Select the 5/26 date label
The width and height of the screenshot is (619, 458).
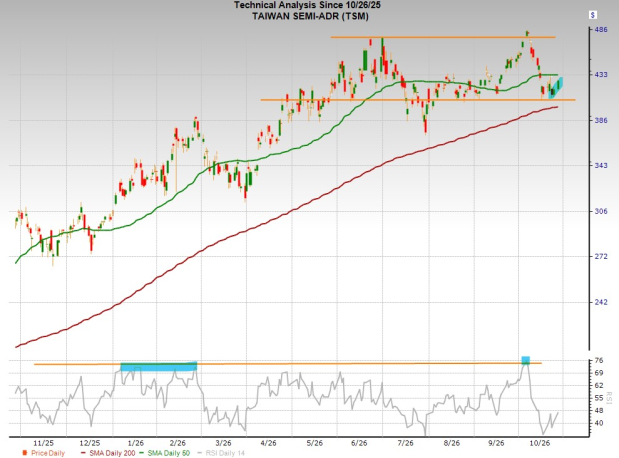pos(315,443)
